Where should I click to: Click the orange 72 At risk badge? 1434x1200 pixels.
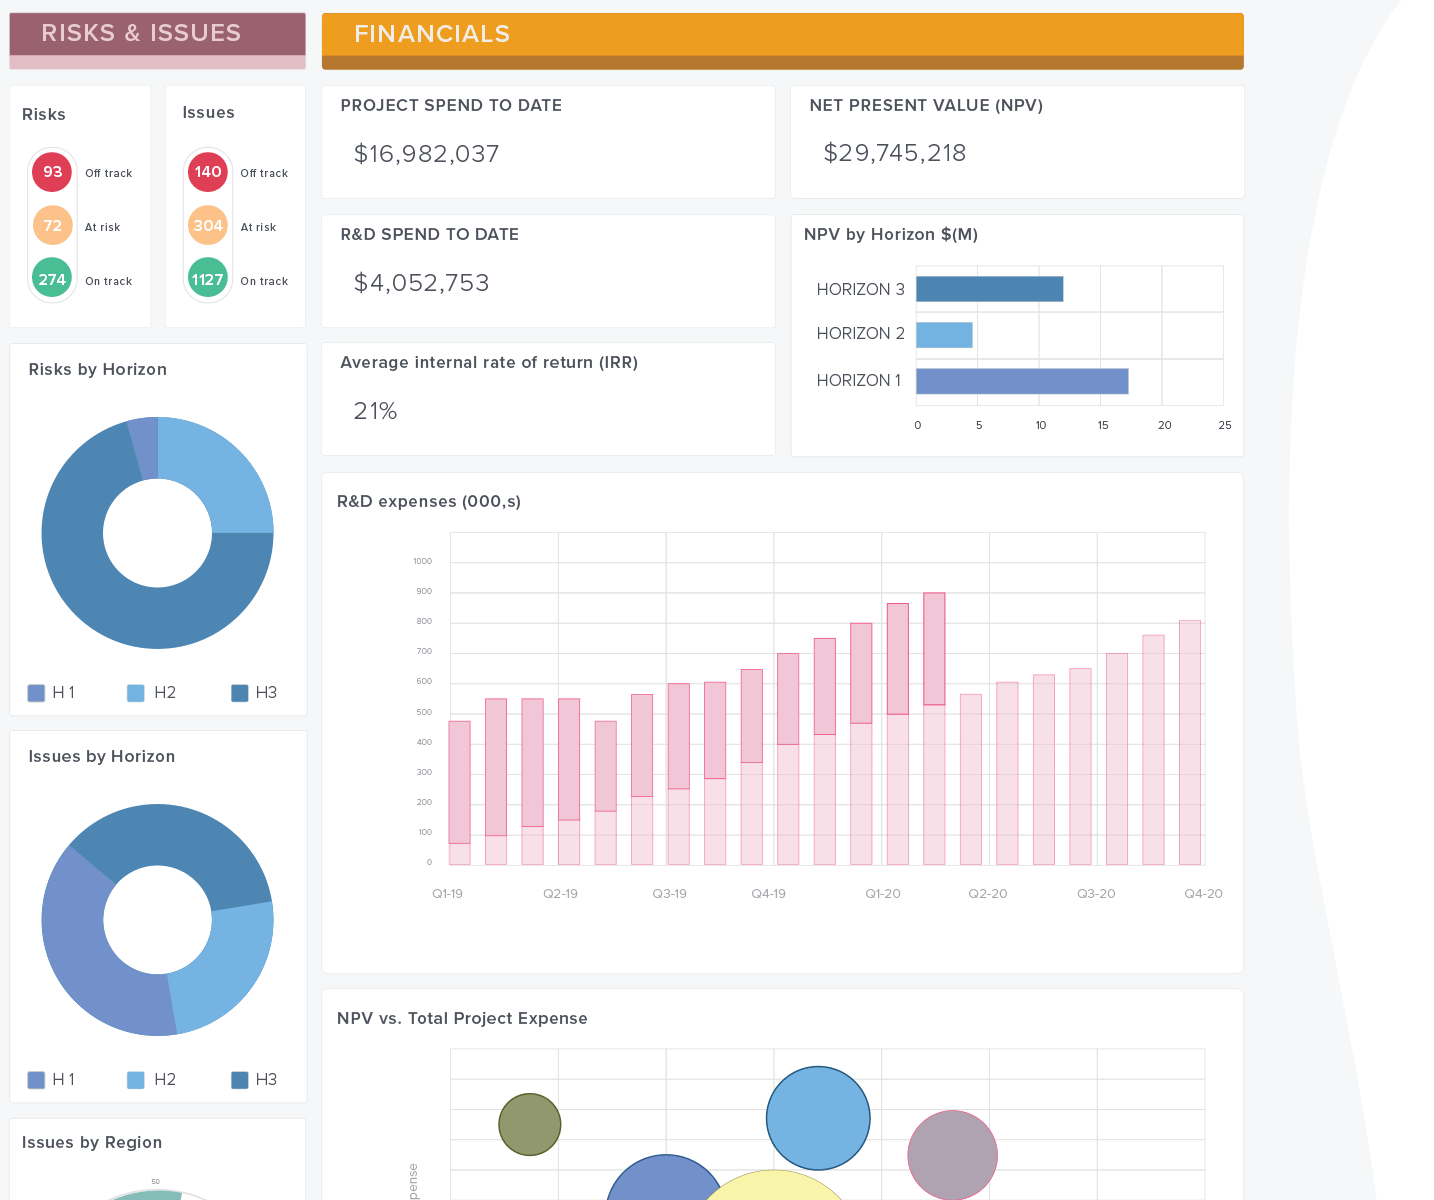pos(52,226)
